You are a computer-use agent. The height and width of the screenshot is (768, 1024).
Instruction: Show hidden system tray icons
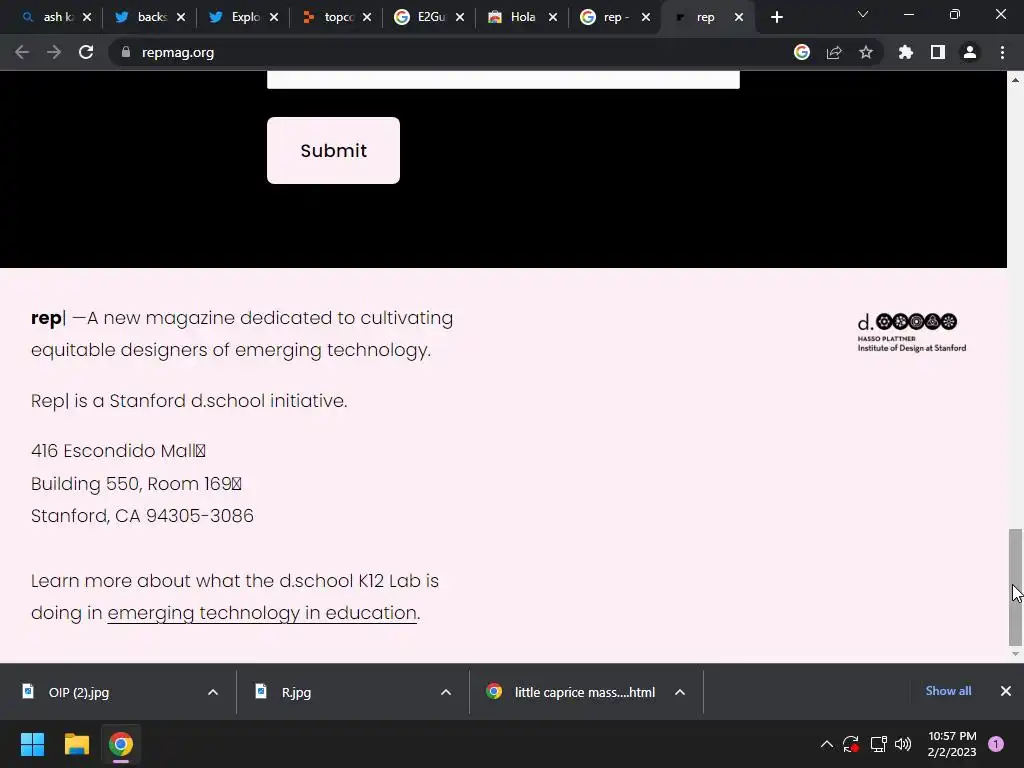point(827,744)
